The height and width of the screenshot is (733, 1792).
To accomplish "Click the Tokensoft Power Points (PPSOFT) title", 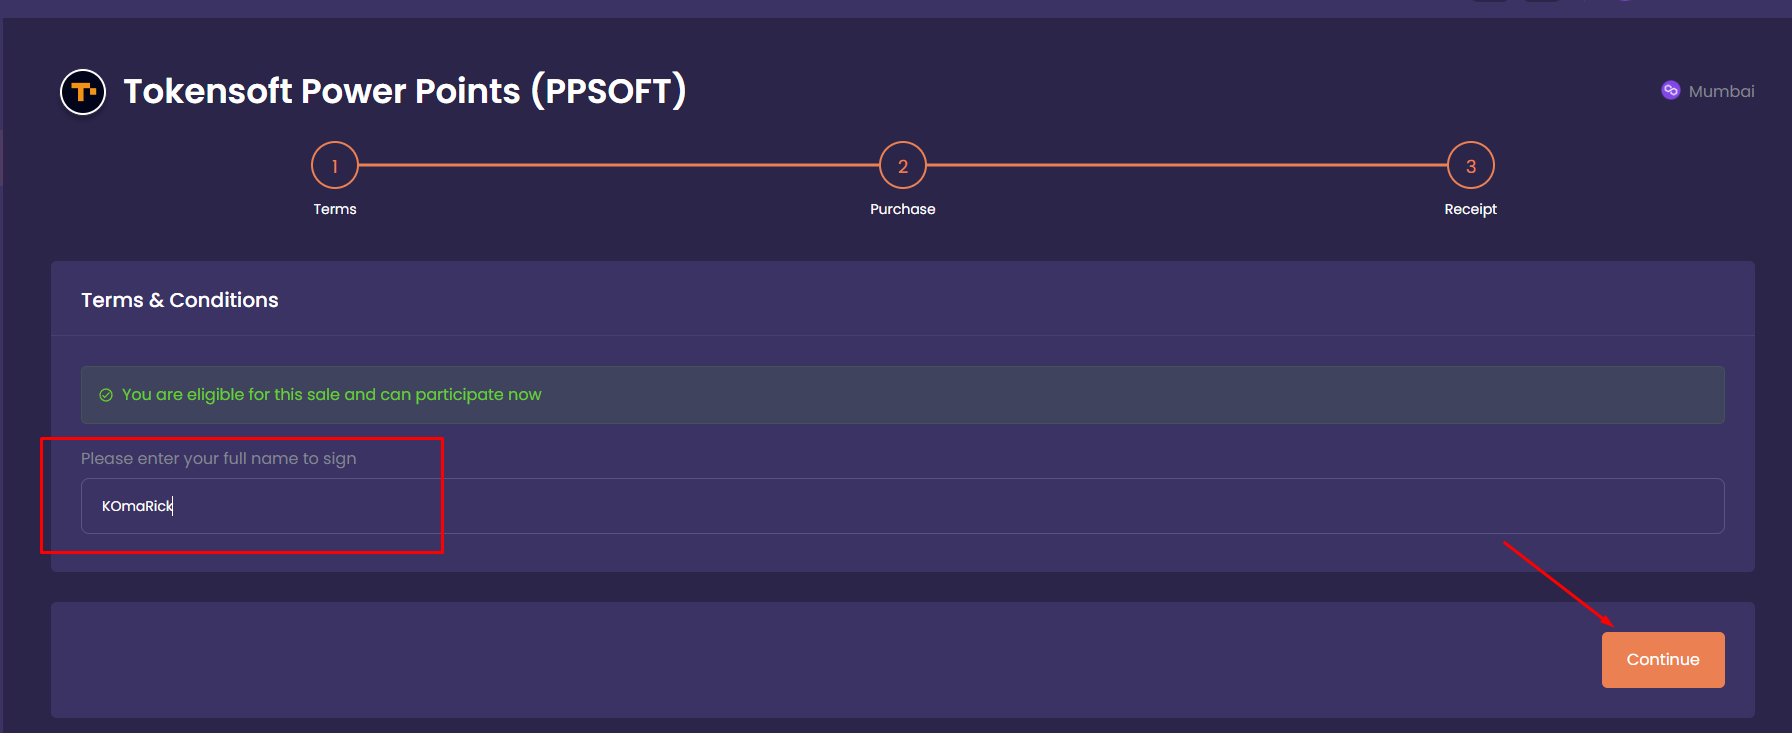I will point(404,91).
